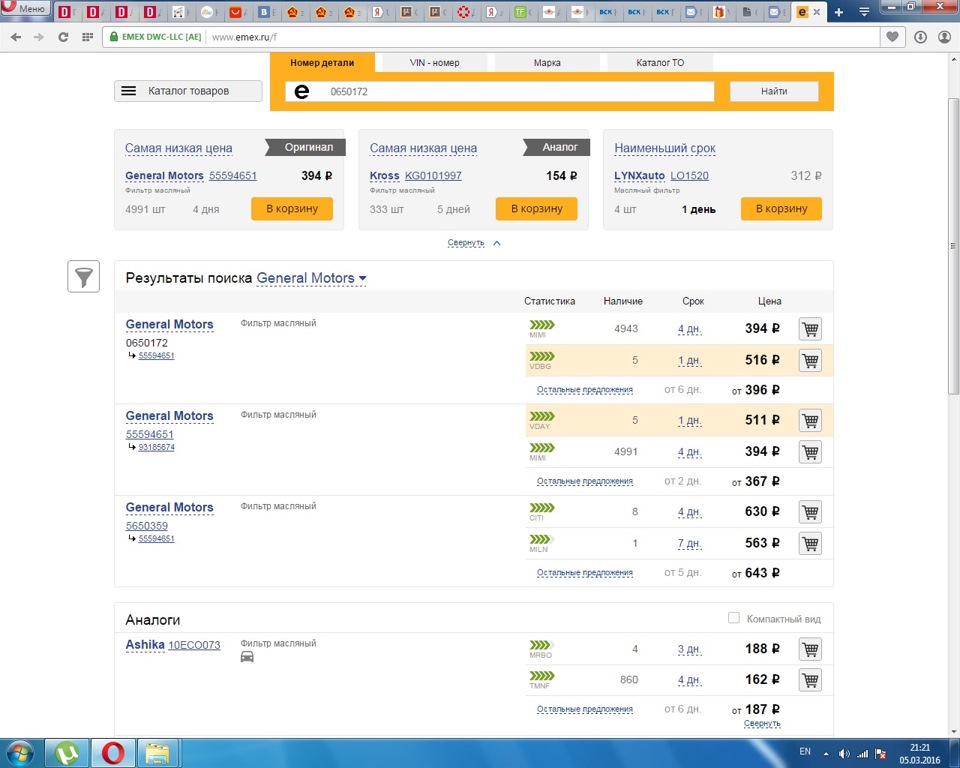Add Kross KG0101997 card to cart
The width and height of the screenshot is (960, 768).
pyautogui.click(x=536, y=208)
